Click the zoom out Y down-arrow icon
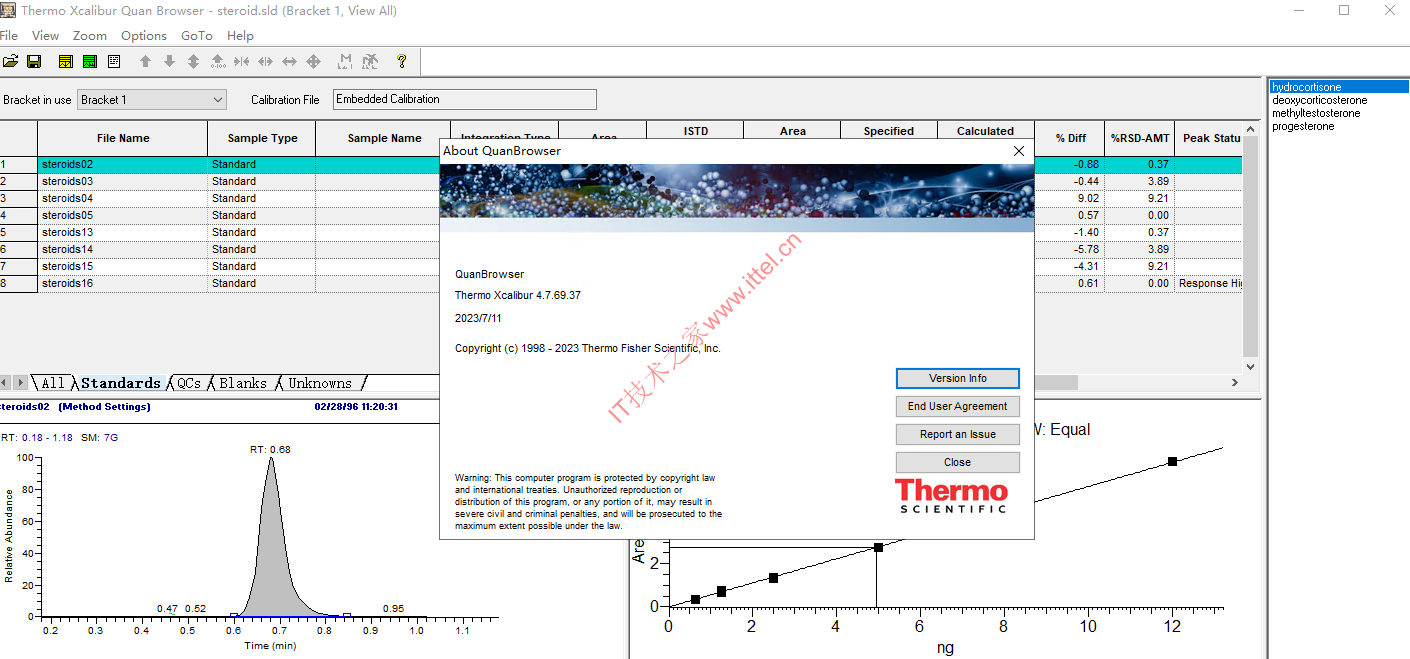The image size is (1410, 659). [x=169, y=62]
